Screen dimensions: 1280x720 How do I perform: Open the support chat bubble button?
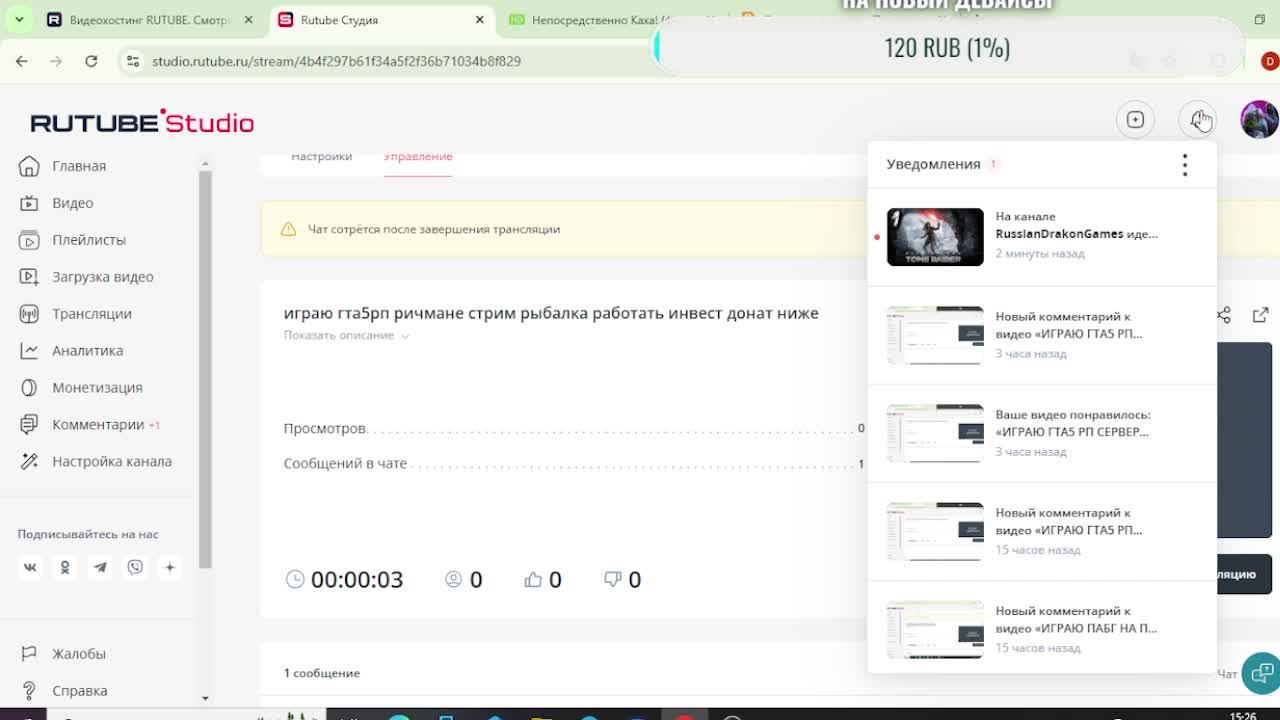[x=1261, y=672]
